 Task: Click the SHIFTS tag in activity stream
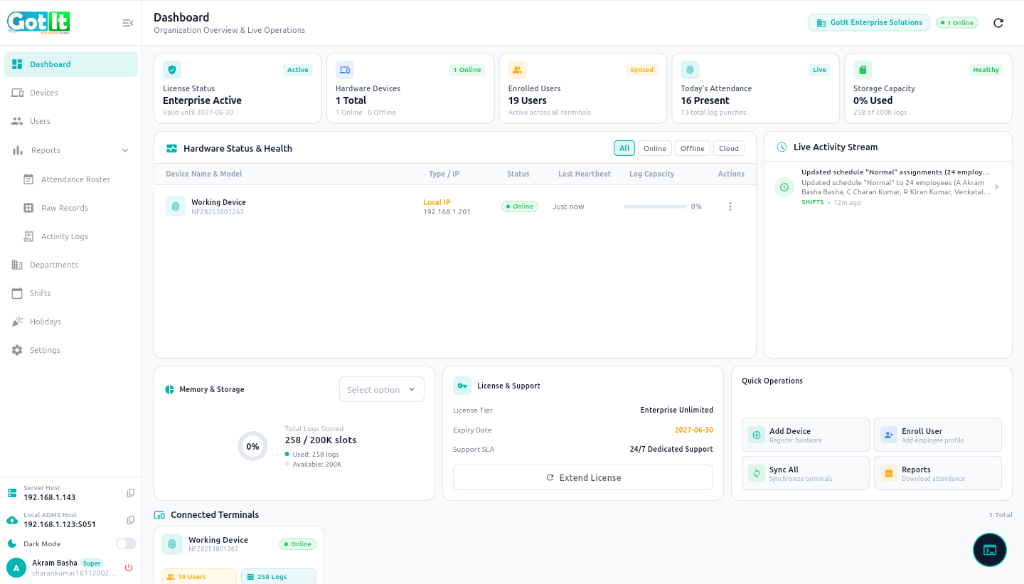pyautogui.click(x=812, y=203)
